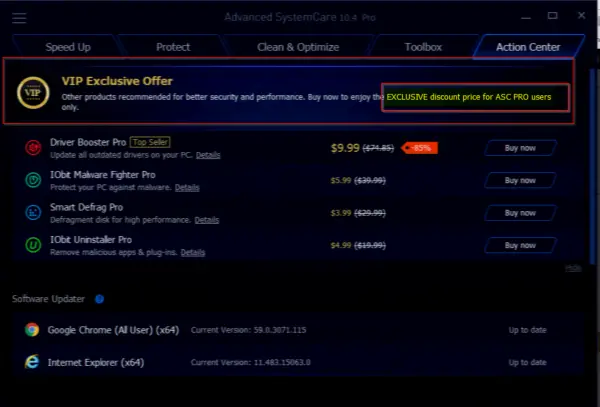Viewport: 600px width, 407px height.
Task: Click Advanced SystemCare window title text
Action: click(x=300, y=17)
